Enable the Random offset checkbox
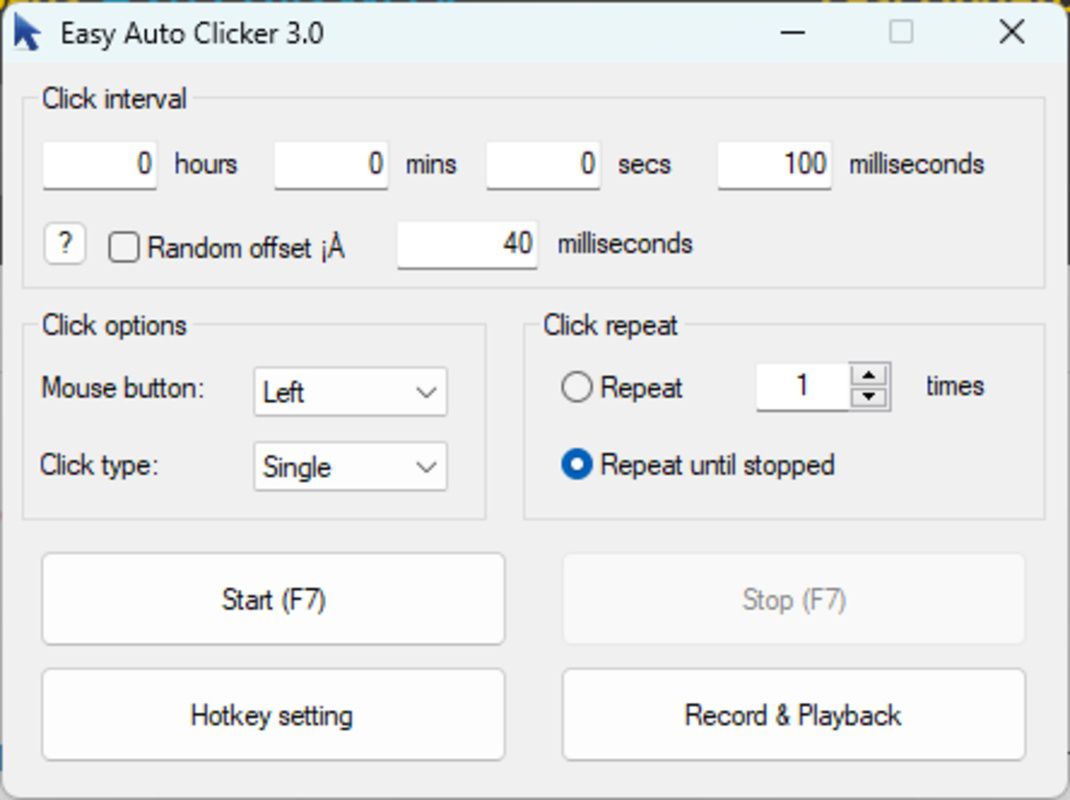Viewport: 1070px width, 800px height. coord(124,245)
